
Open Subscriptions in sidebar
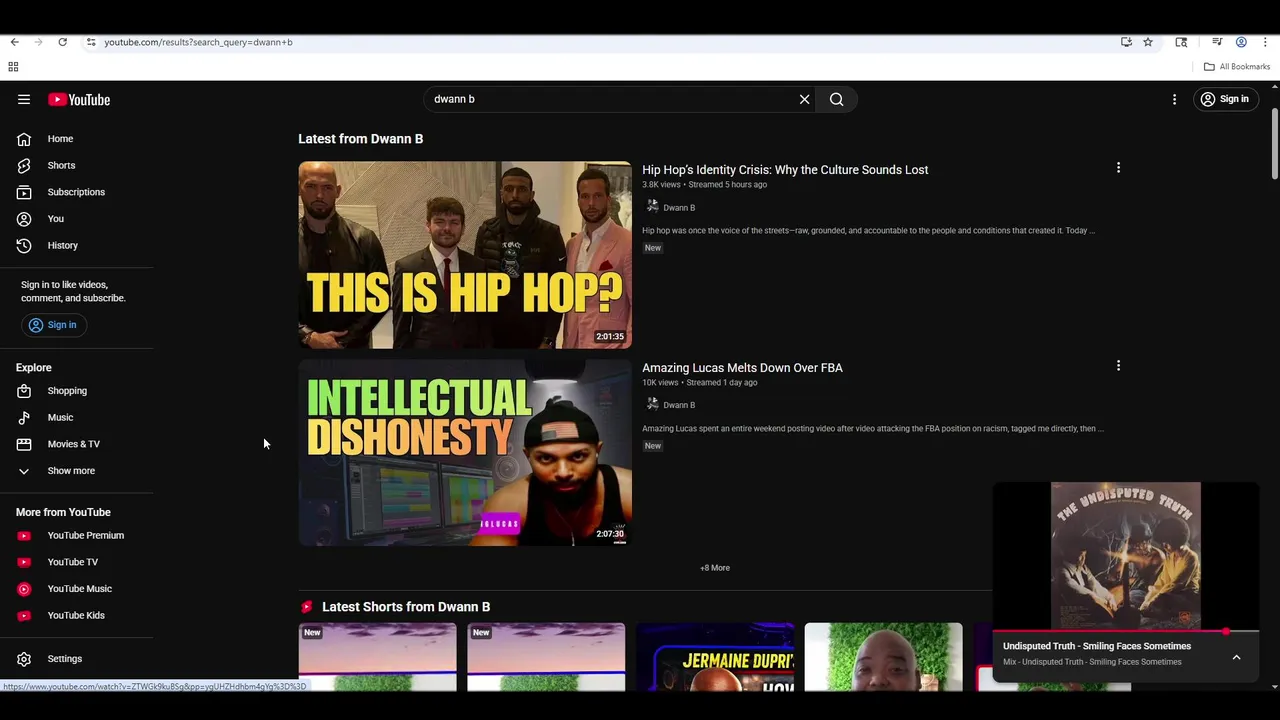point(77,192)
